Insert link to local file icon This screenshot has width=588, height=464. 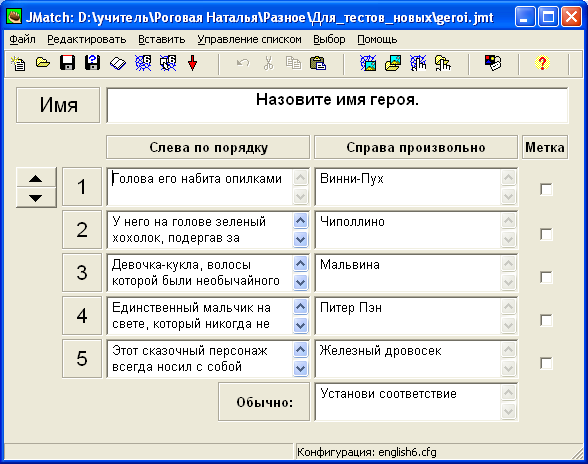coord(442,63)
